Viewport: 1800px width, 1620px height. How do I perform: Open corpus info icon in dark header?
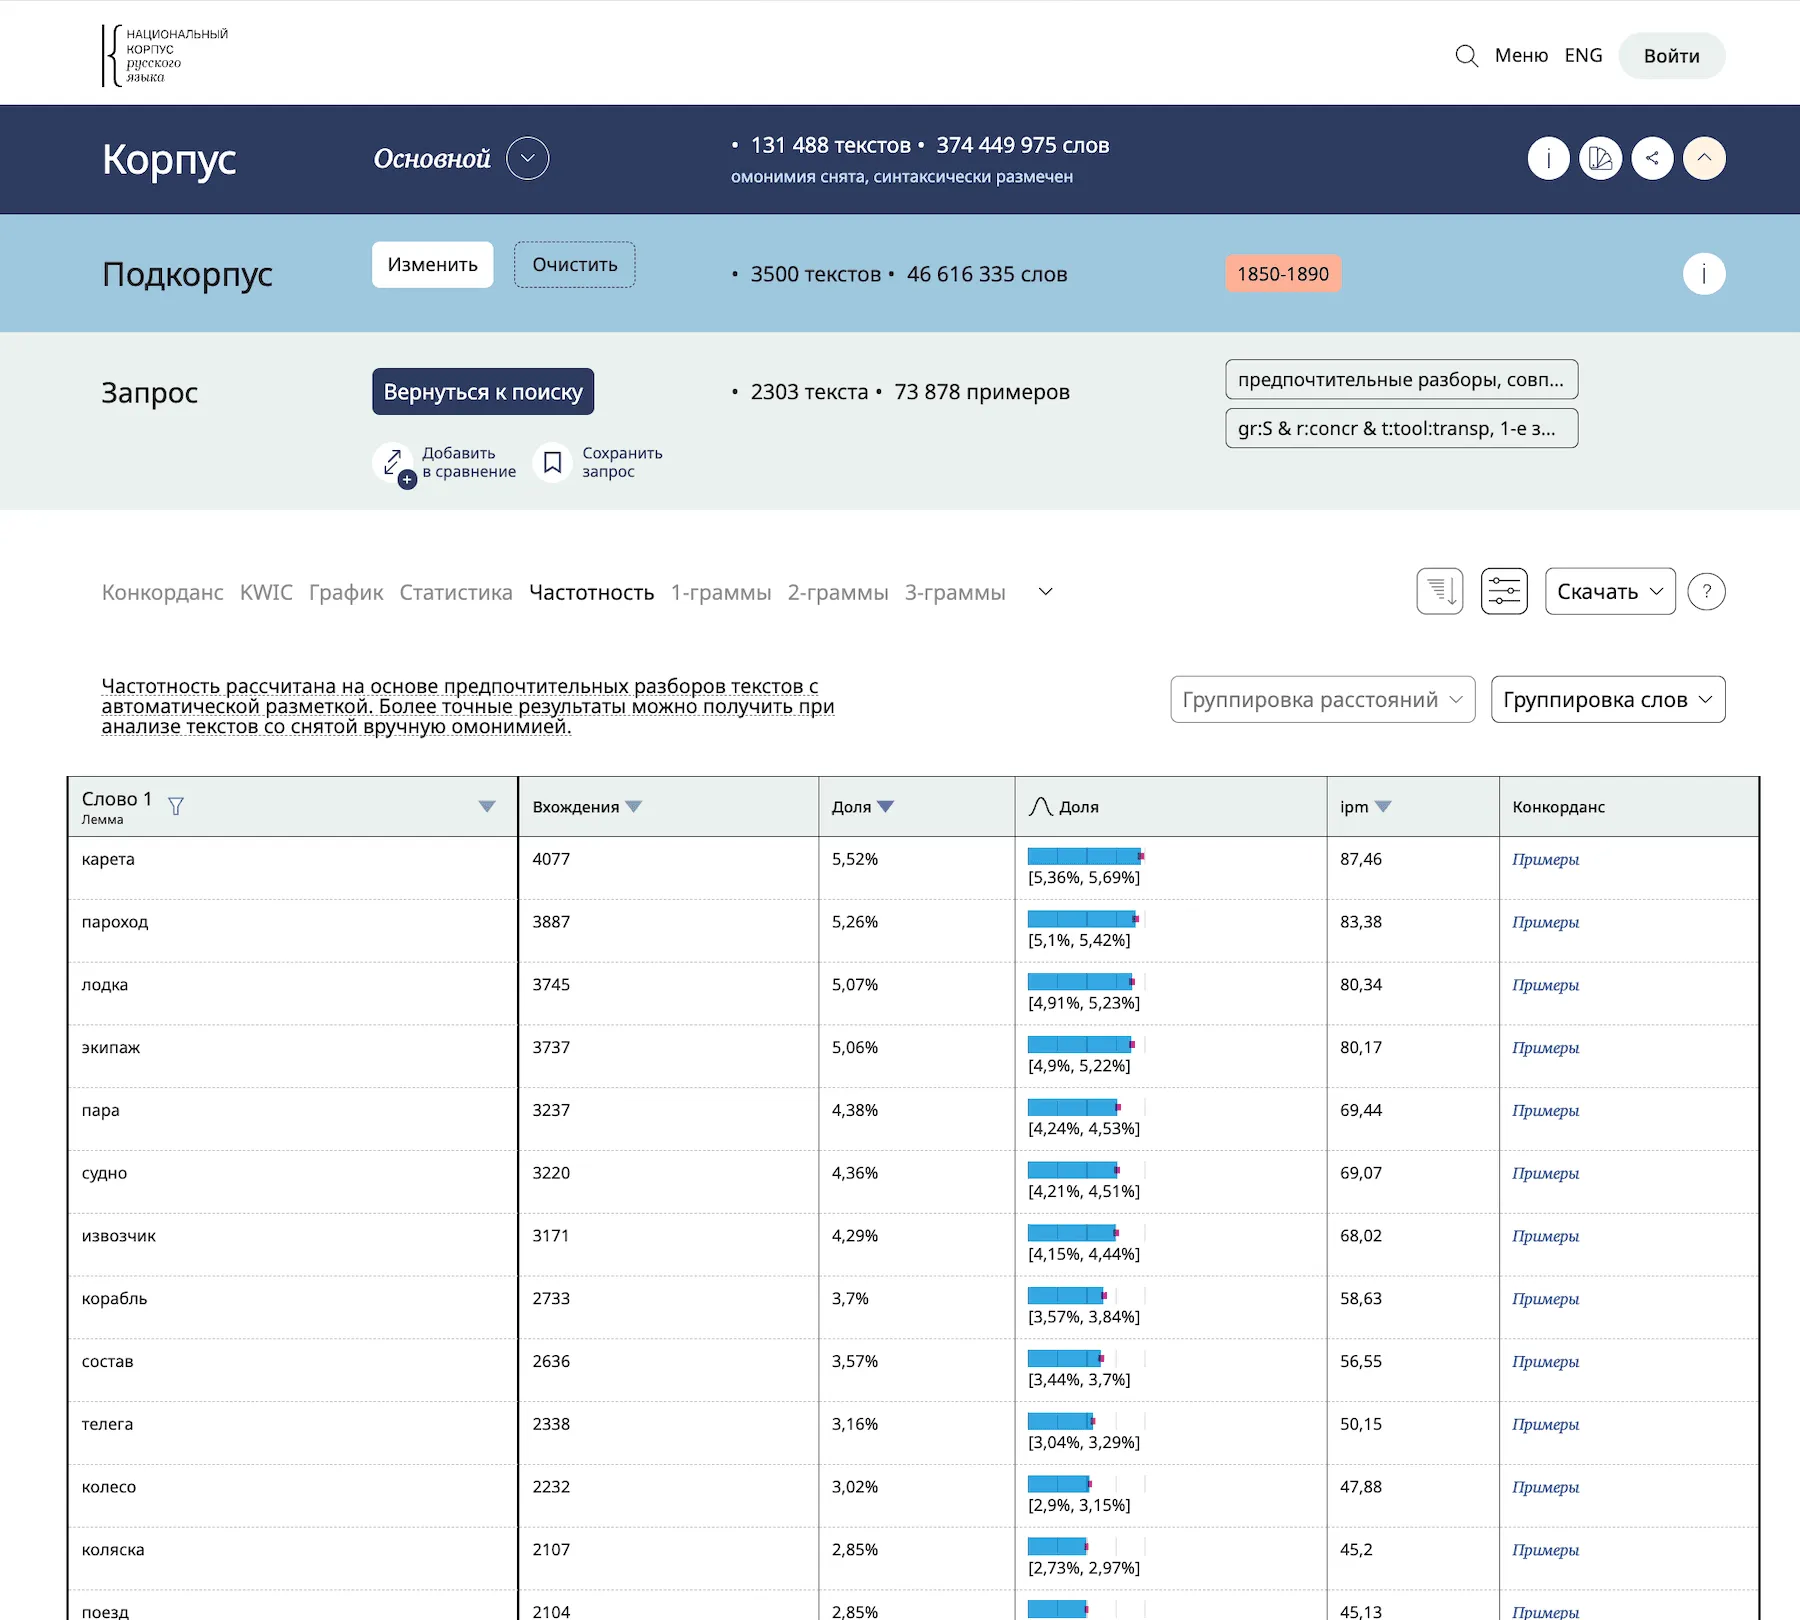(1548, 158)
